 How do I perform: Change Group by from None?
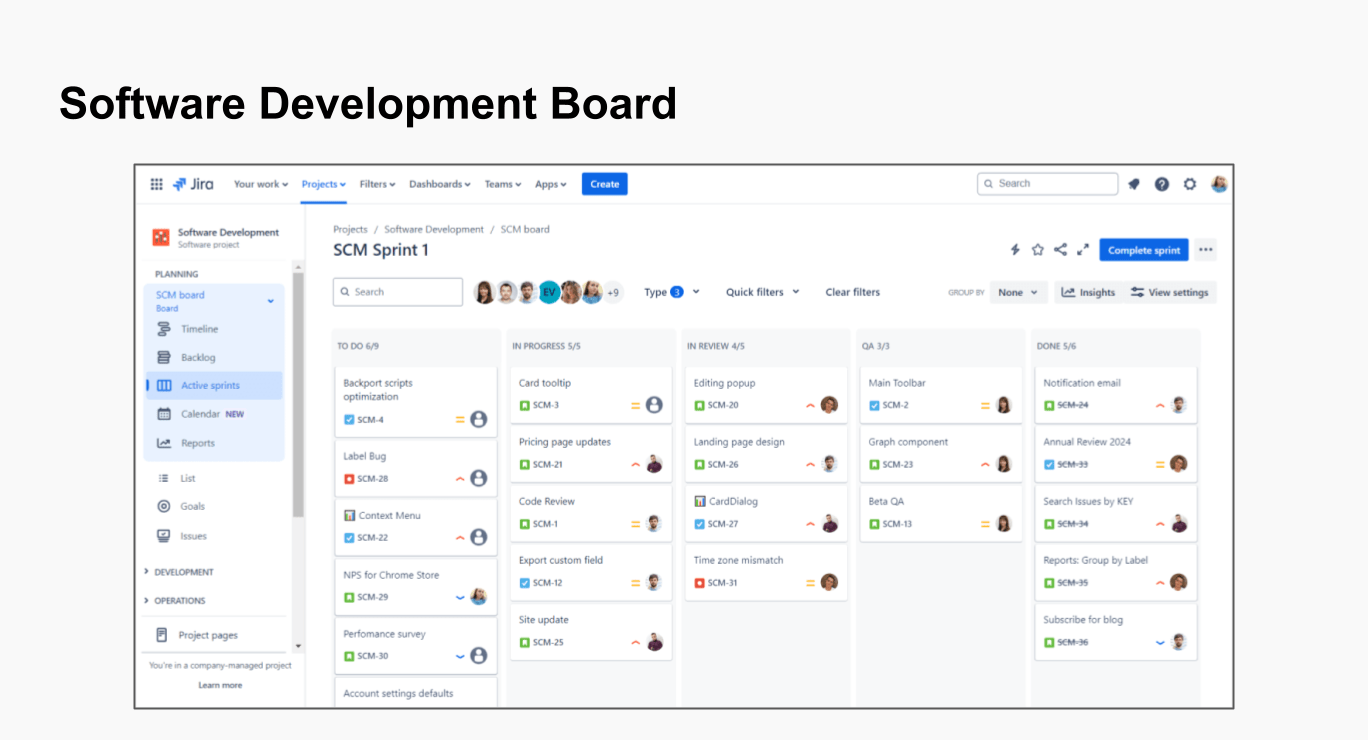(1018, 292)
